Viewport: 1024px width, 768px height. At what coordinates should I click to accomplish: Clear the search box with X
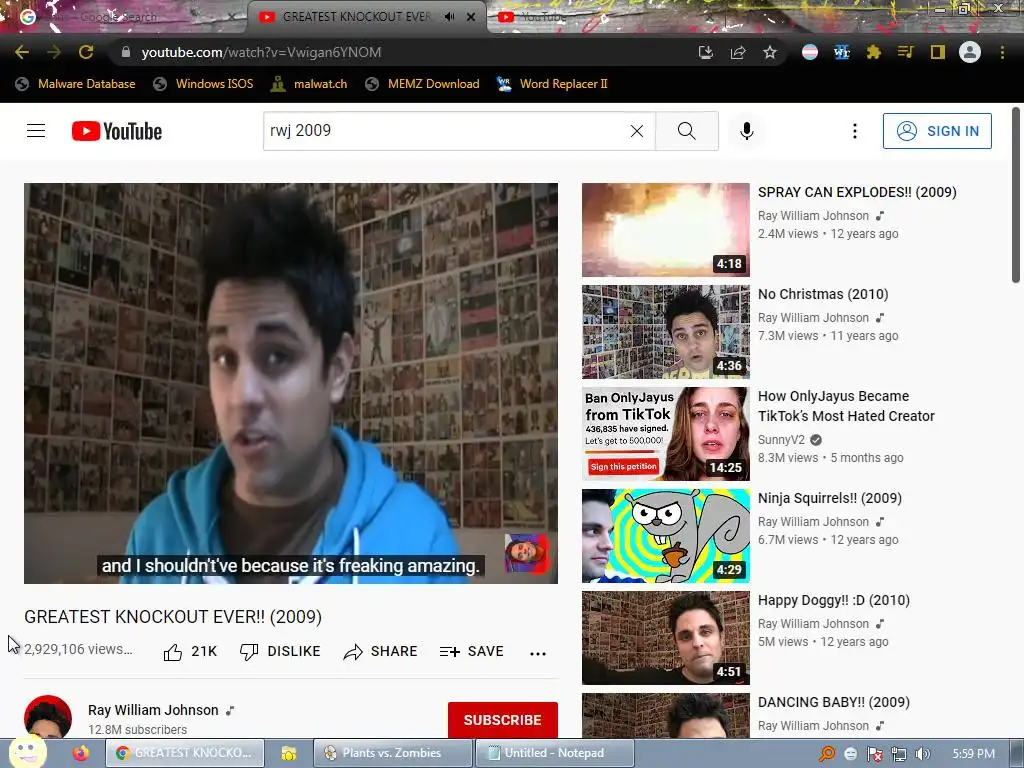tap(637, 131)
